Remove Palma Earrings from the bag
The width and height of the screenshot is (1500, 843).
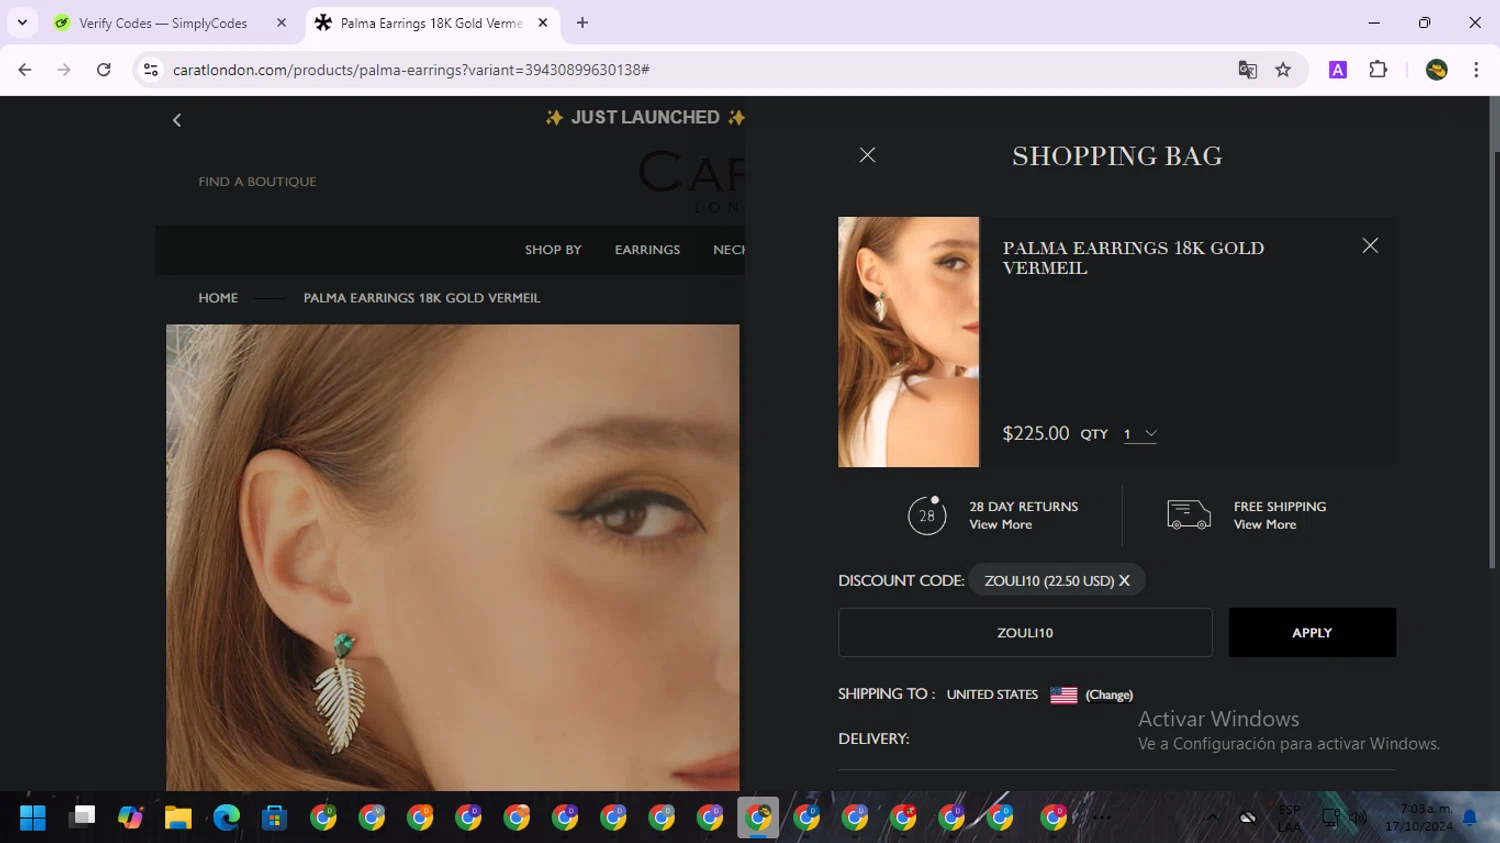[1370, 246]
